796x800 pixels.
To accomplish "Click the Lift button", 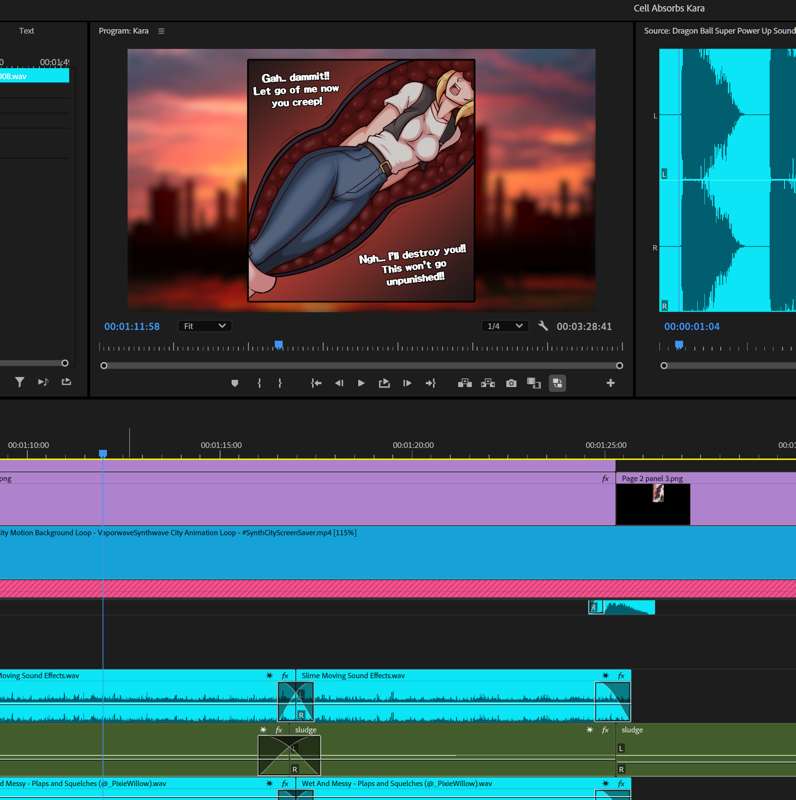I will [x=464, y=383].
